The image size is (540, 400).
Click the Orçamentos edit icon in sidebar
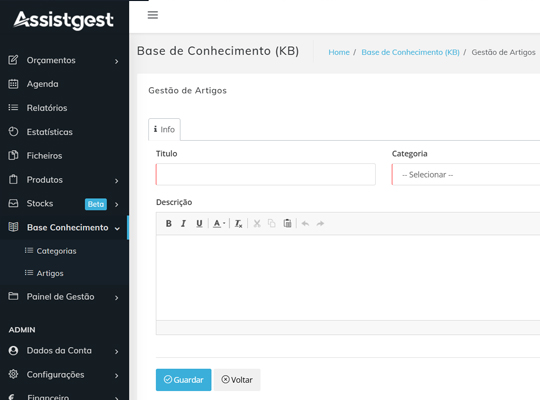point(13,60)
